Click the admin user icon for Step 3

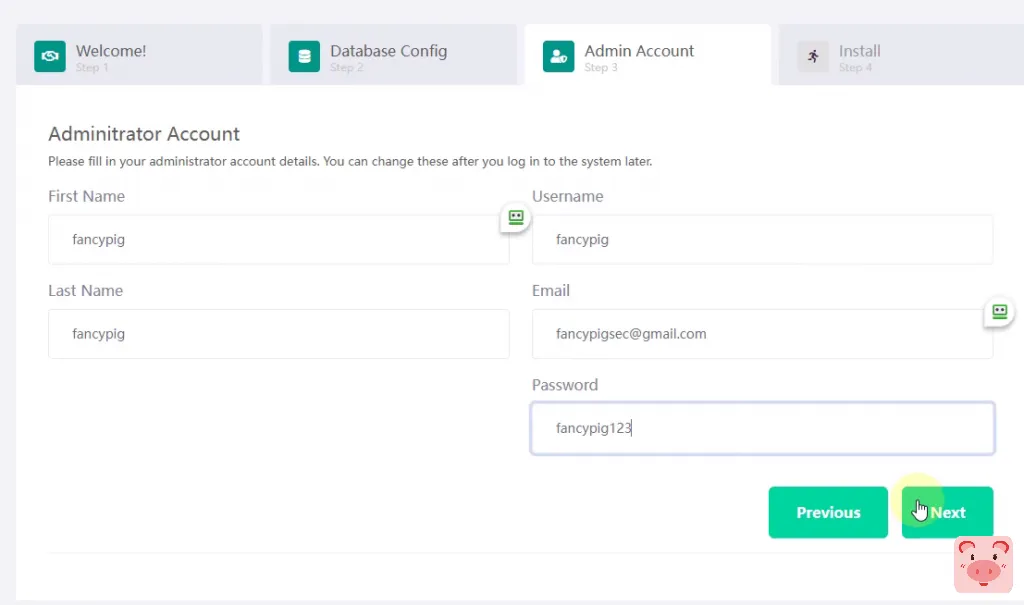pyautogui.click(x=558, y=57)
